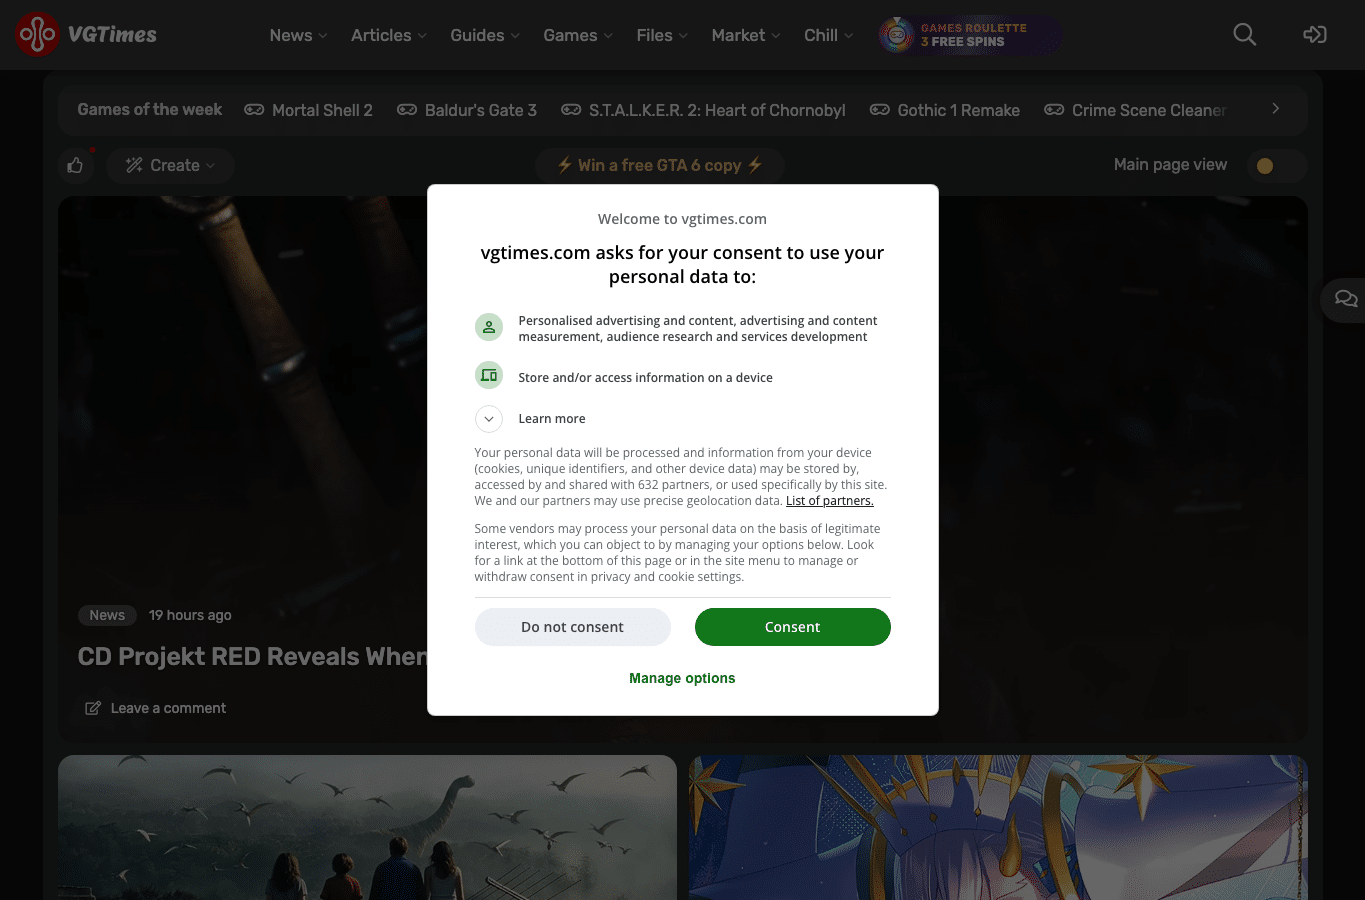The image size is (1365, 900).
Task: Open the Market dropdown menu
Action: (x=746, y=35)
